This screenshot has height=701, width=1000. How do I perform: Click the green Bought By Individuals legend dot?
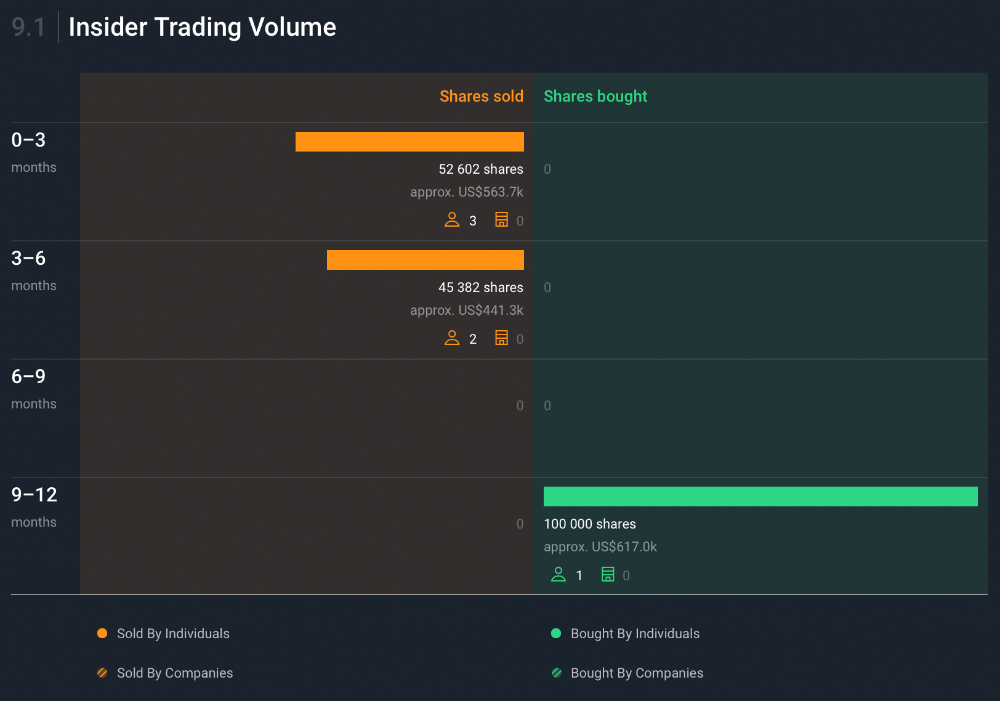556,633
